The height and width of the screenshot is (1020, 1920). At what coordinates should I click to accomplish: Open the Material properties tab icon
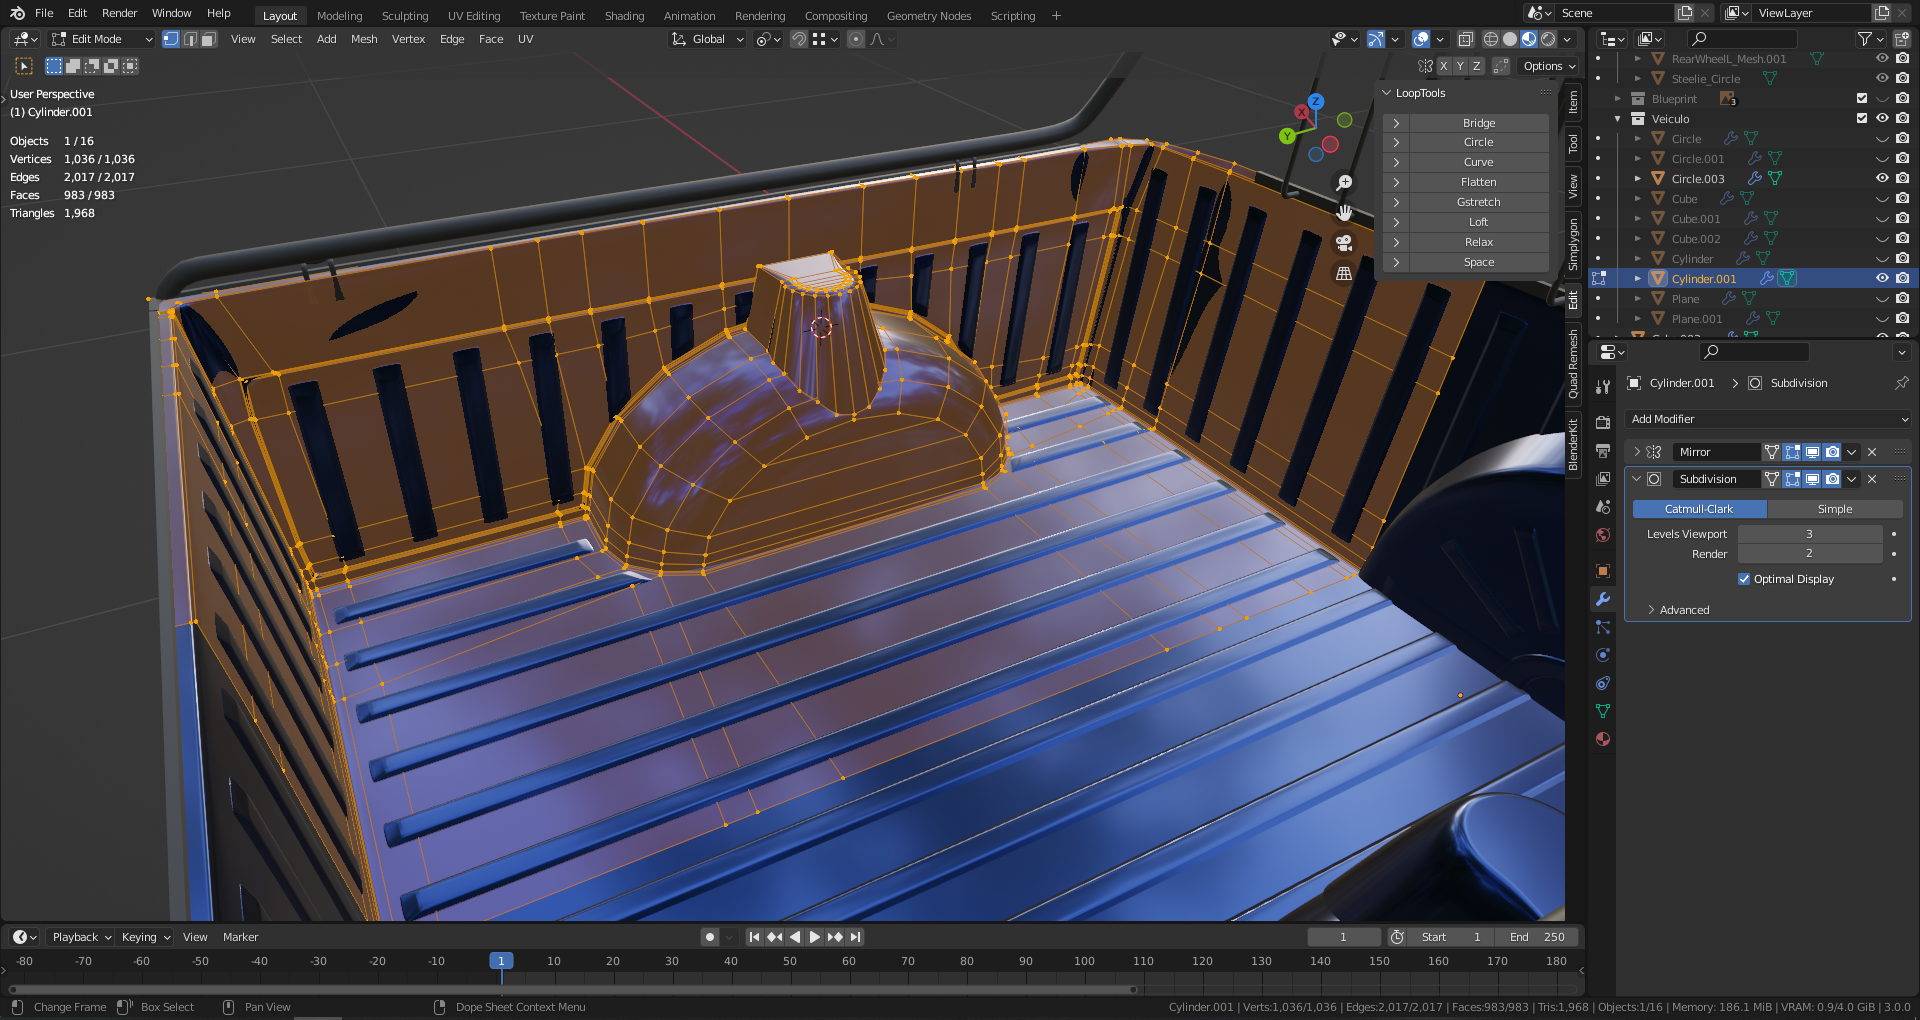click(1603, 739)
